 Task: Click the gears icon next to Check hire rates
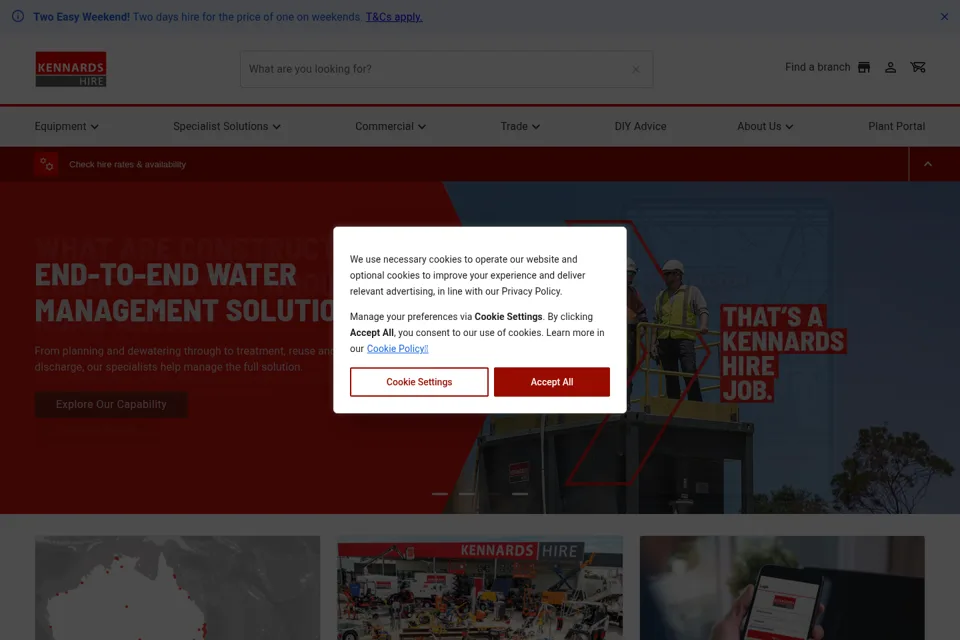[47, 164]
